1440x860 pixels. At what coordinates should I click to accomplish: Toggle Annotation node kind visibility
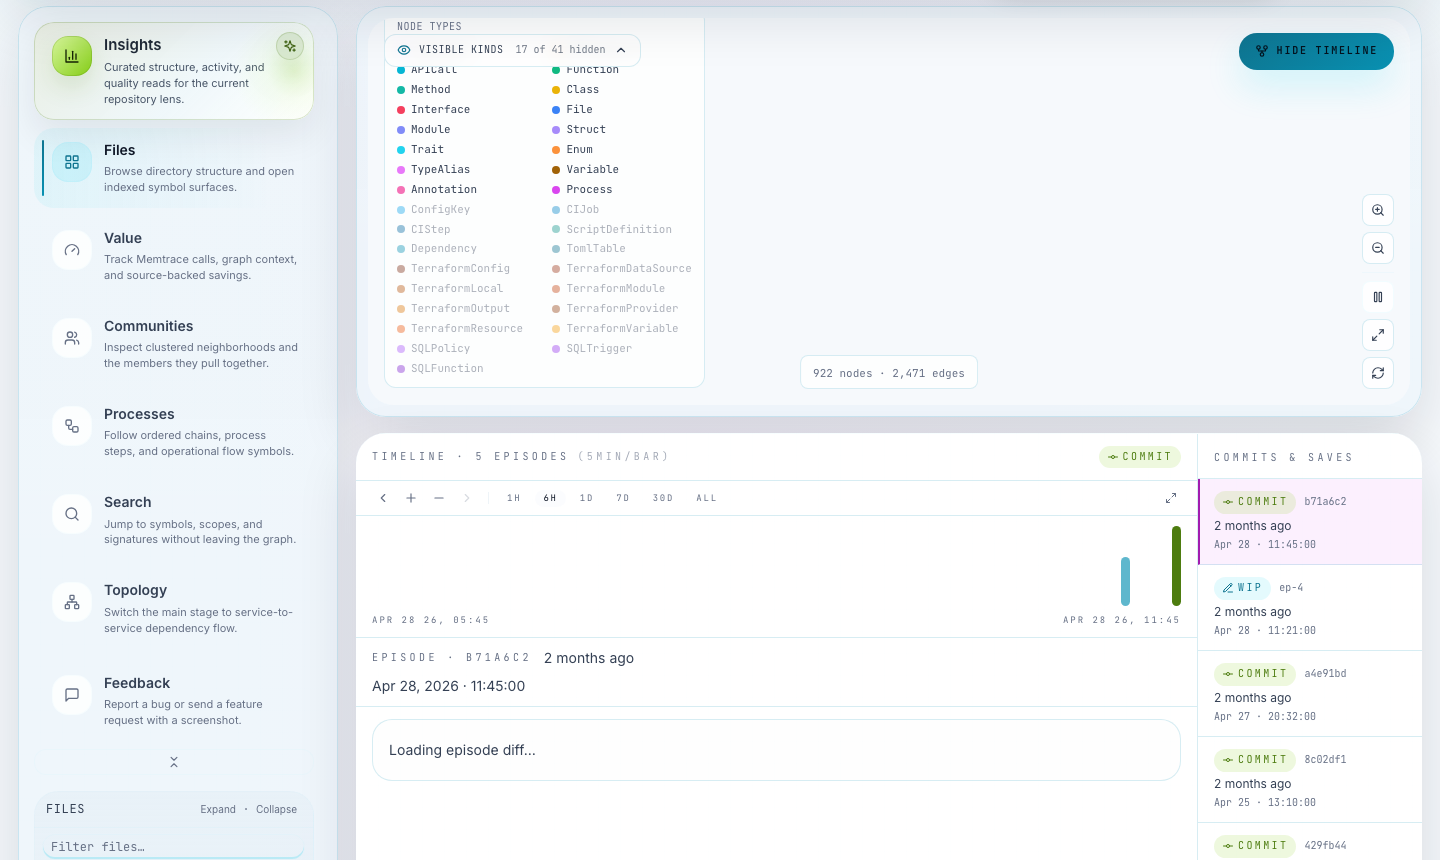(437, 190)
